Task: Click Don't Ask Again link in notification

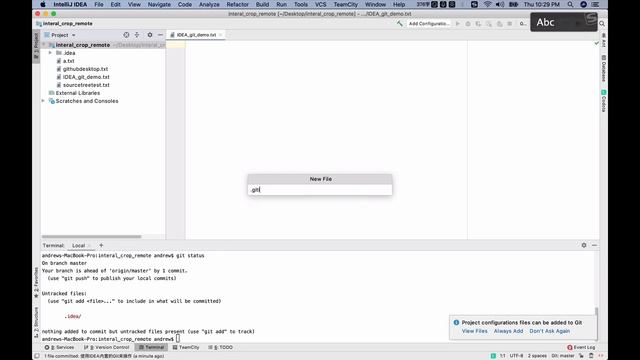Action: pos(549,331)
